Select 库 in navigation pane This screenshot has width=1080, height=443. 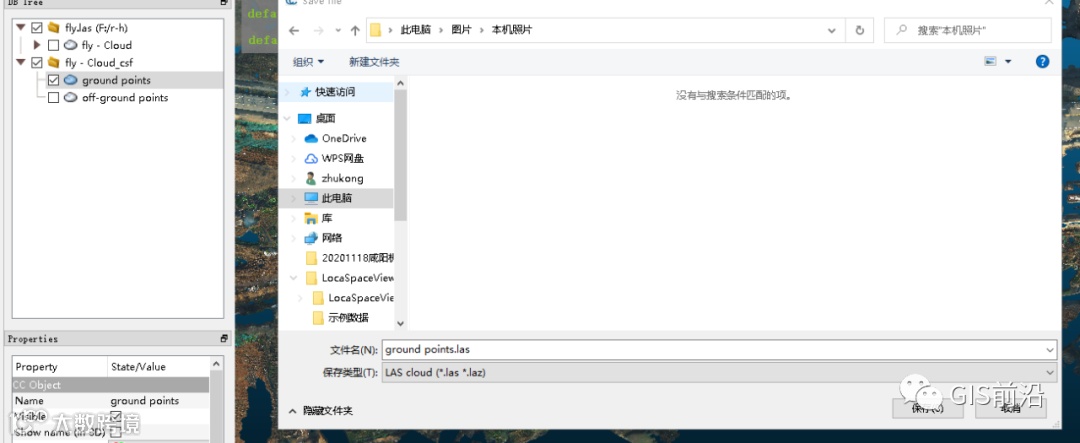point(326,218)
